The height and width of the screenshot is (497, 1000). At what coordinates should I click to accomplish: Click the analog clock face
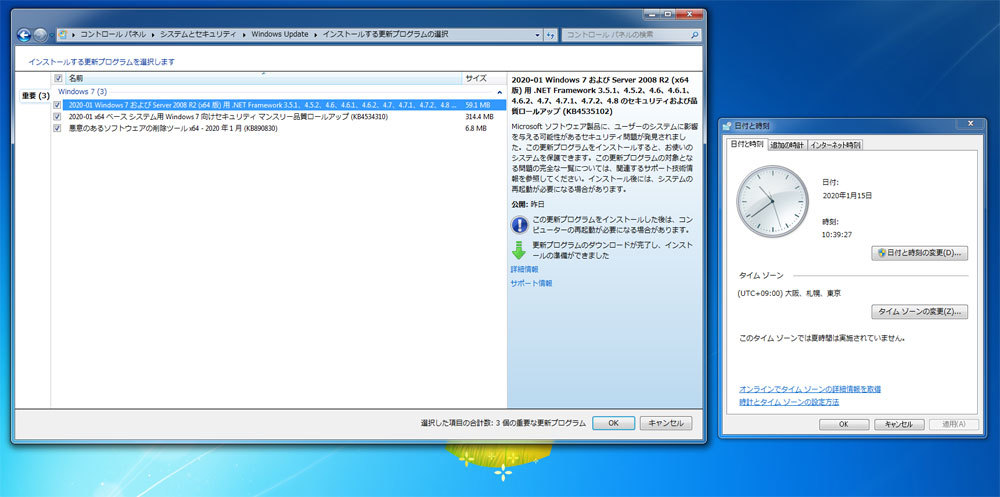point(772,202)
